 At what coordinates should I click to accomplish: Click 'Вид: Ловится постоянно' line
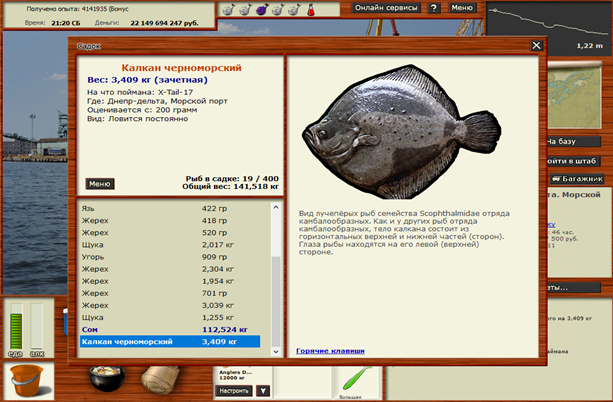pos(138,118)
